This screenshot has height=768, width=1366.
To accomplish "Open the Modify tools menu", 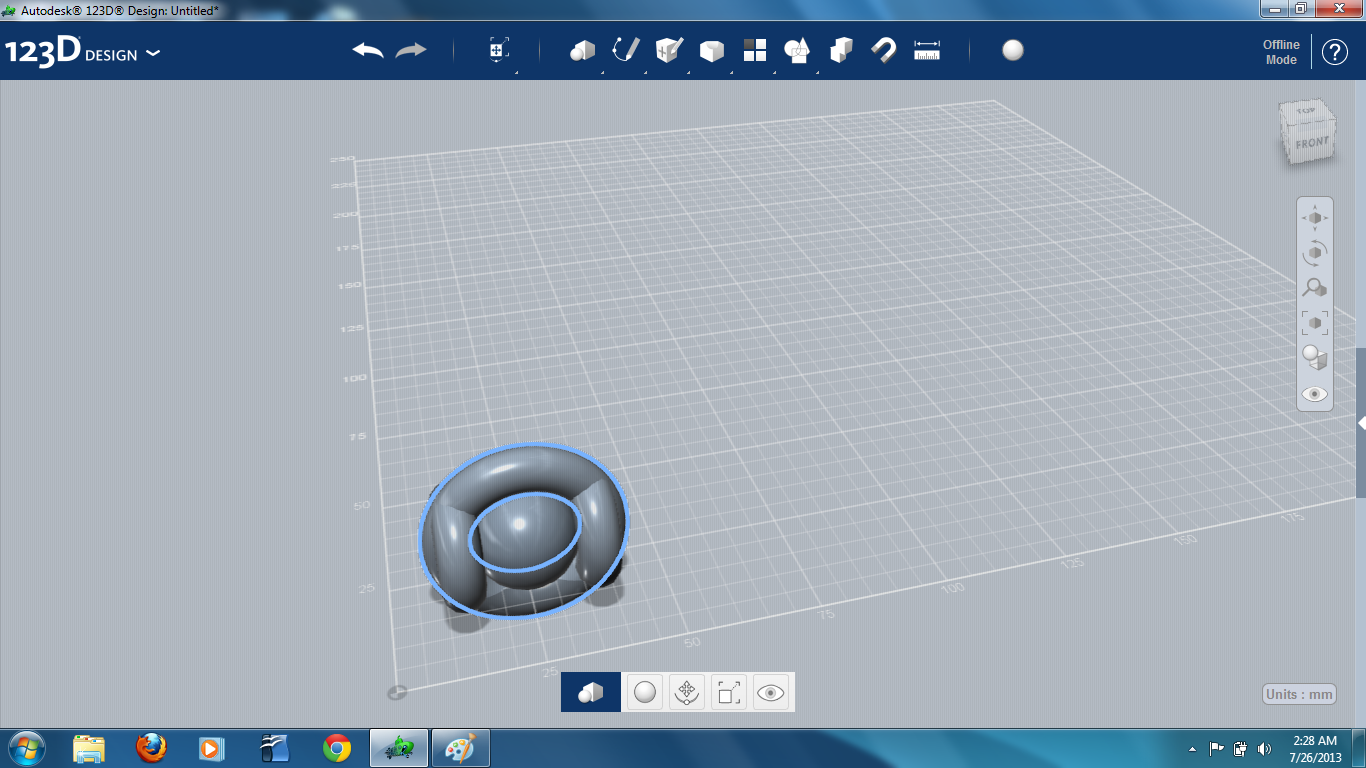I will point(712,51).
